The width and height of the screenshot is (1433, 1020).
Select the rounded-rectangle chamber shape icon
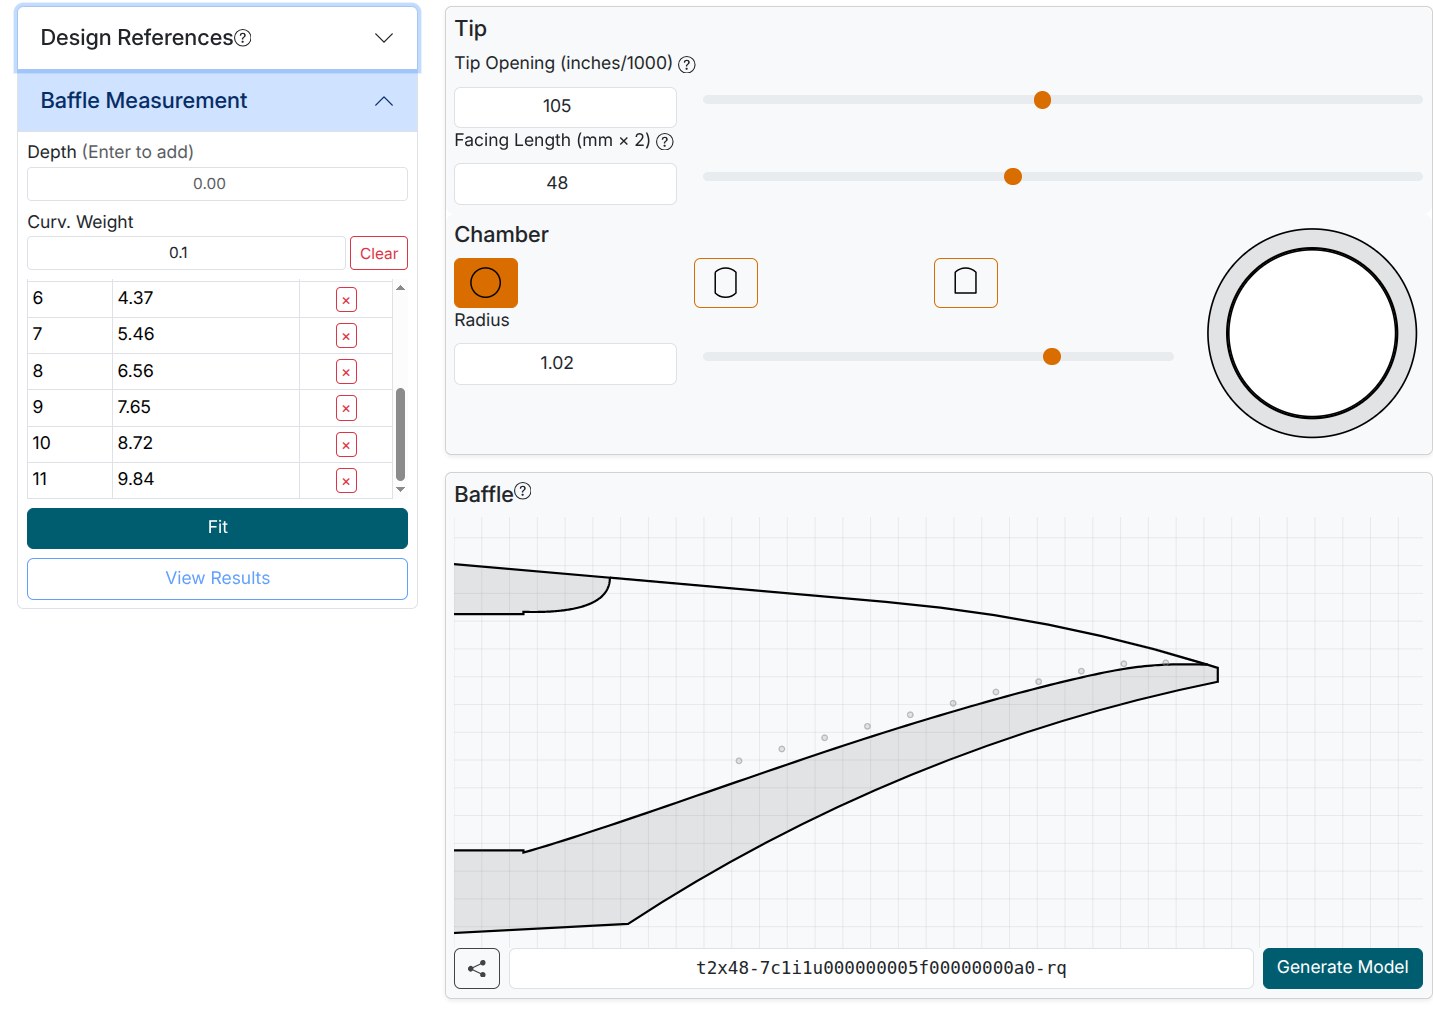click(x=726, y=283)
